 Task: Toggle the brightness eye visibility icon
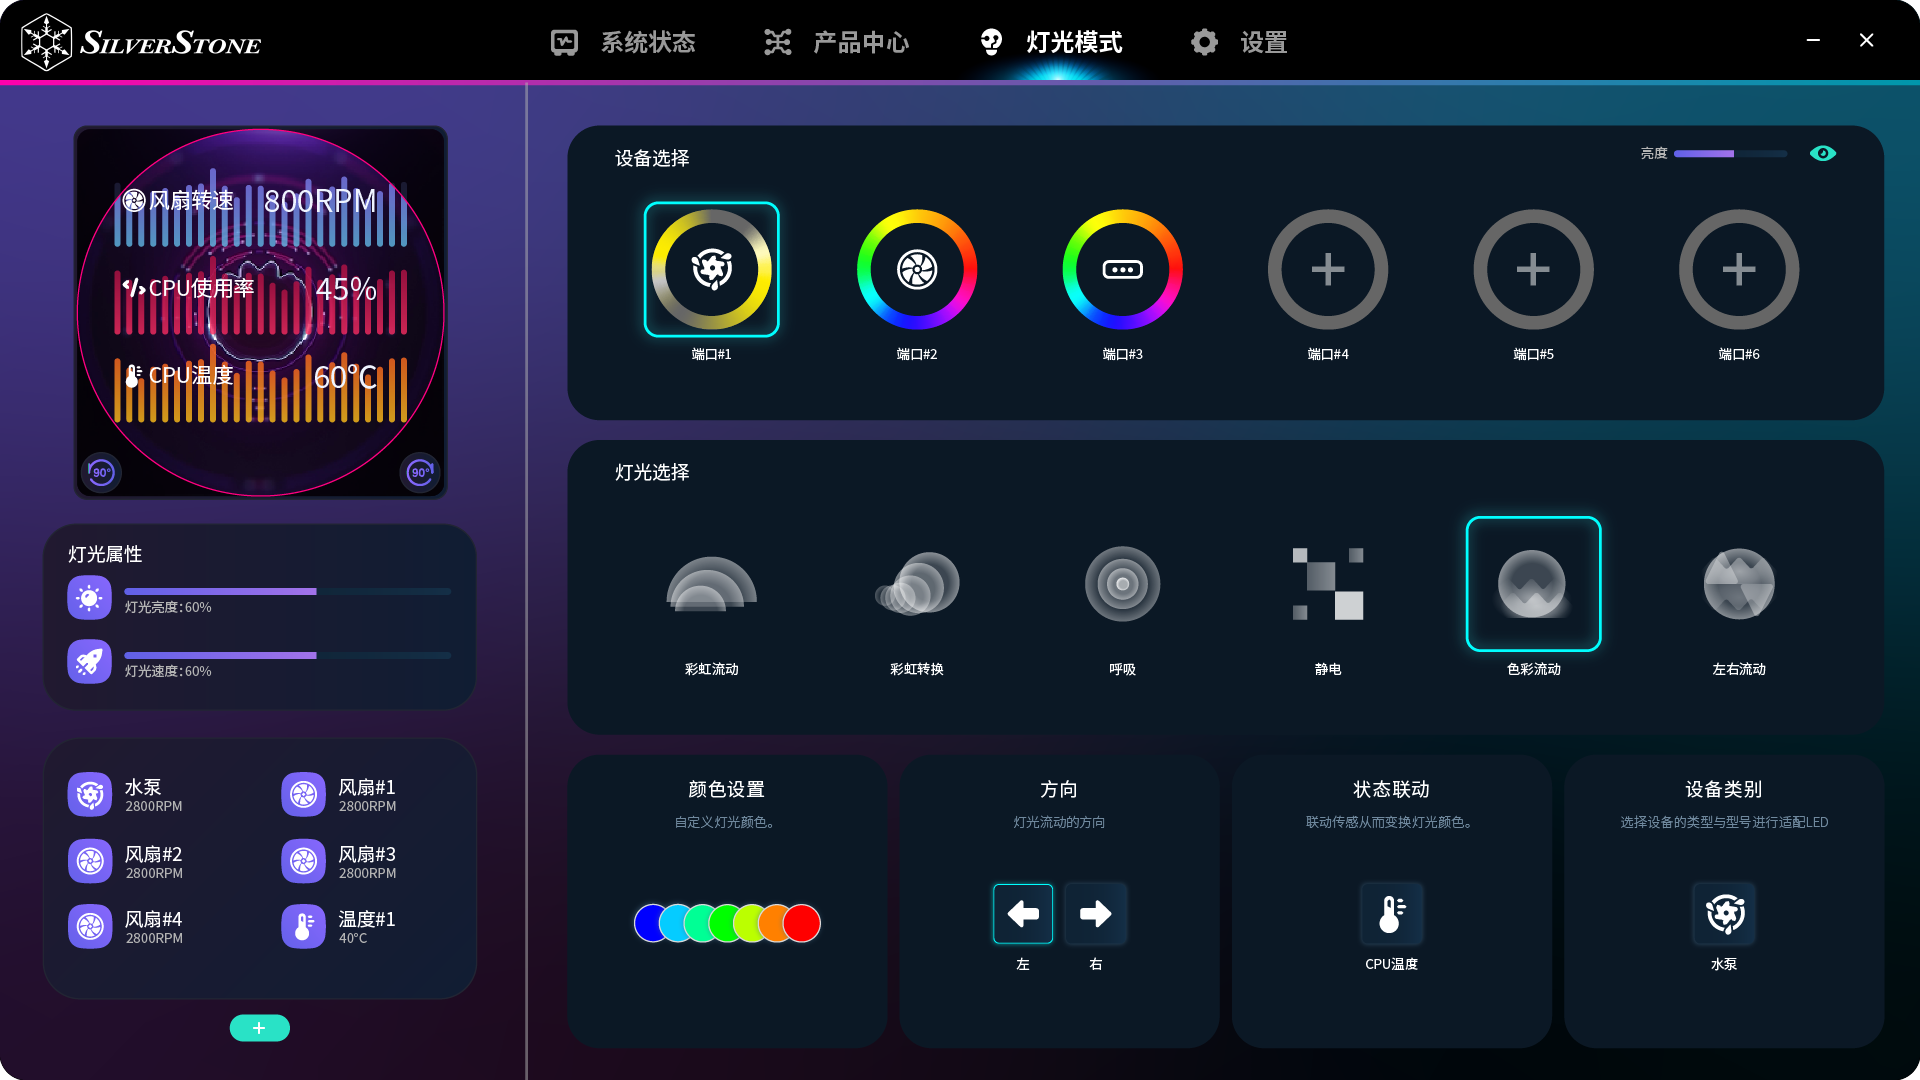[x=1822, y=153]
